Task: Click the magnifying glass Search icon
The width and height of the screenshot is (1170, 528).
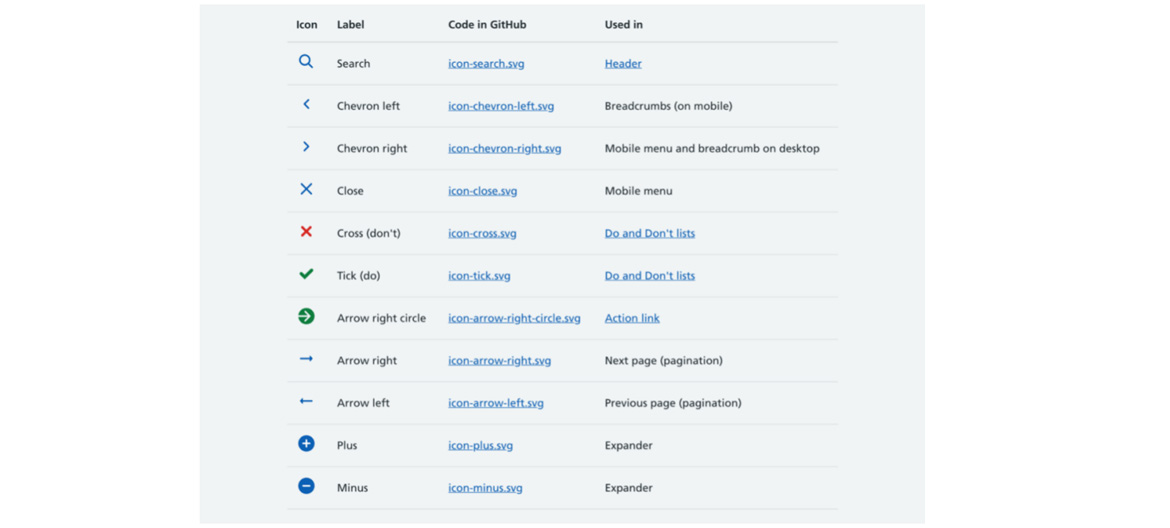Action: [306, 62]
